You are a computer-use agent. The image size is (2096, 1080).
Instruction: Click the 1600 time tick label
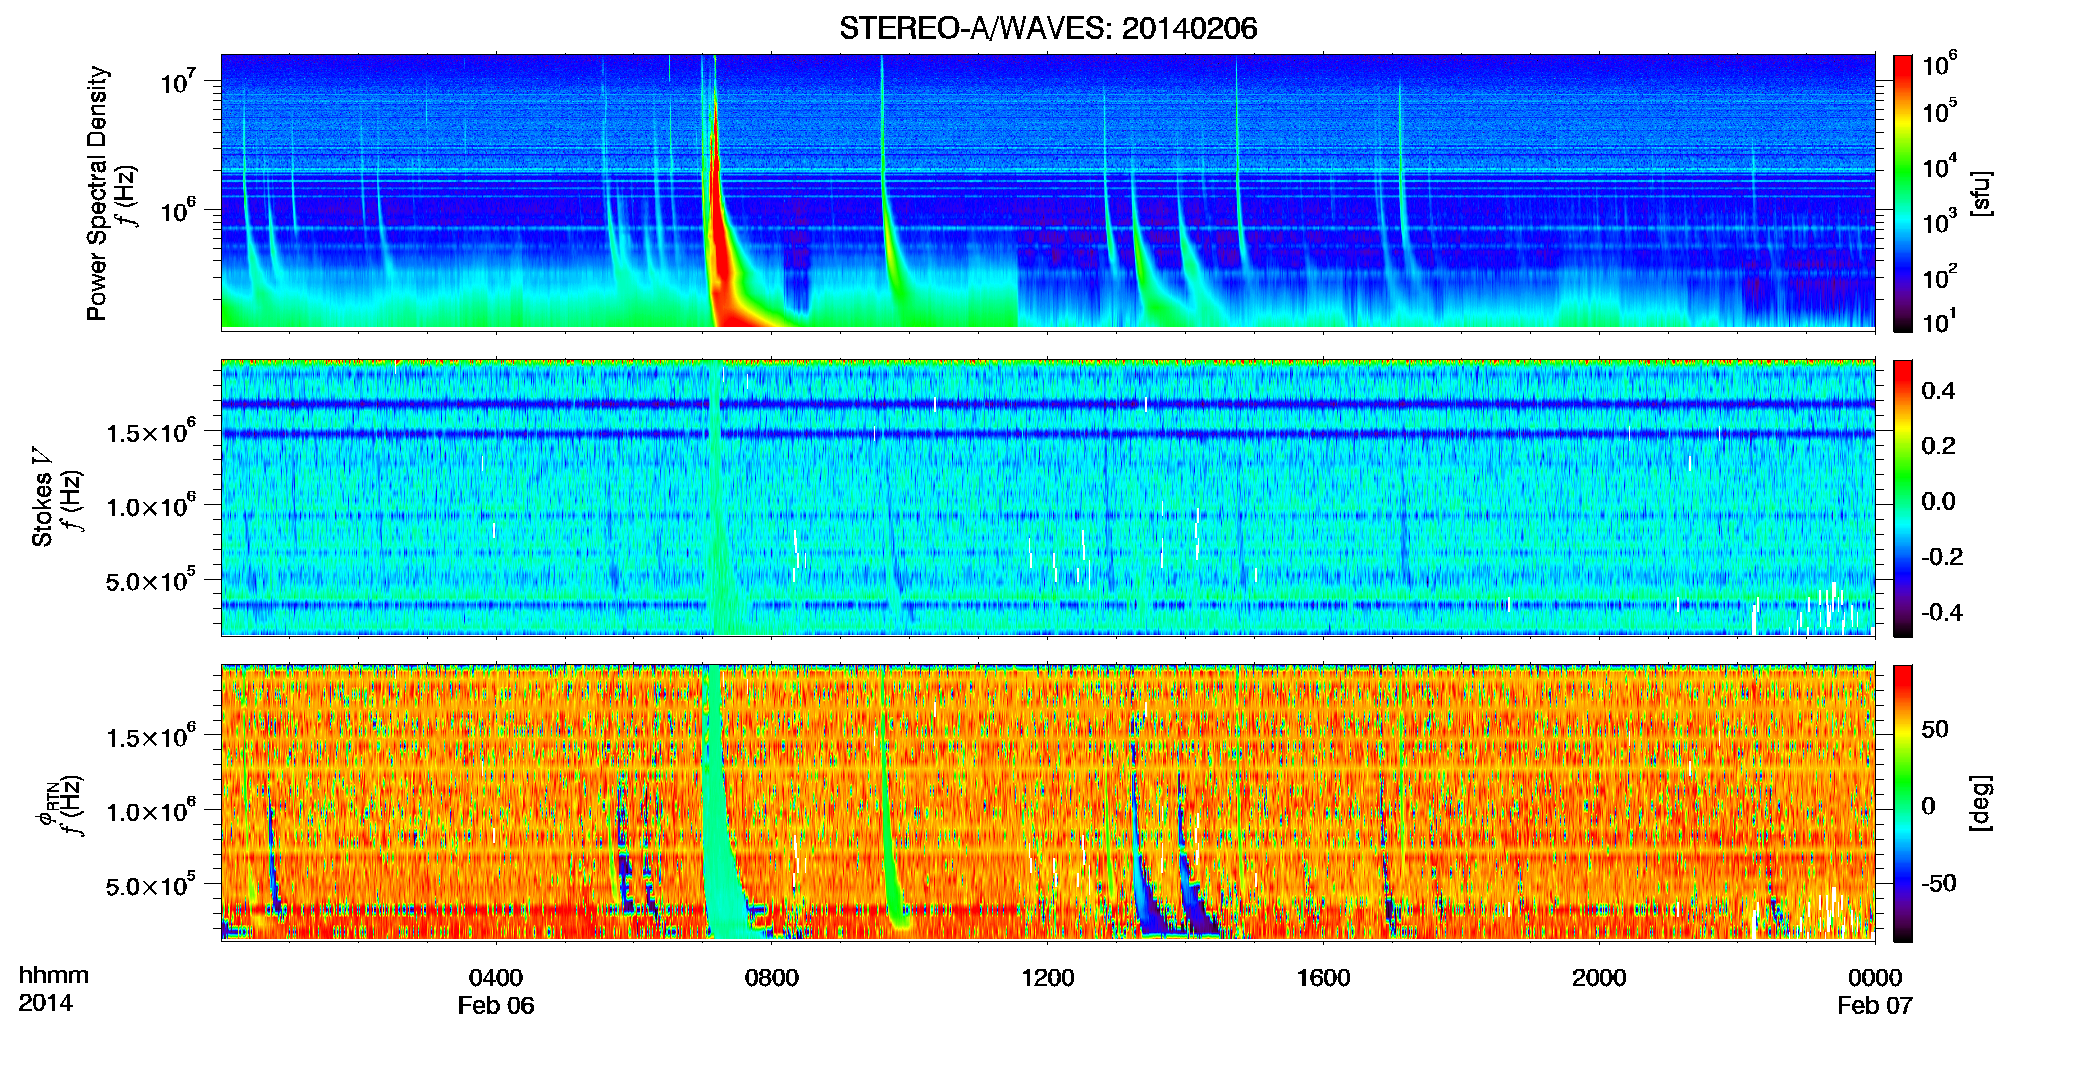click(x=1323, y=978)
